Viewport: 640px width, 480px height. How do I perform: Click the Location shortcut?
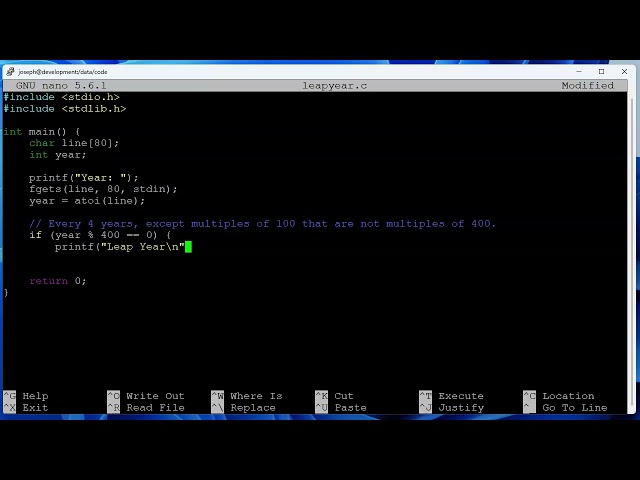[559, 396]
